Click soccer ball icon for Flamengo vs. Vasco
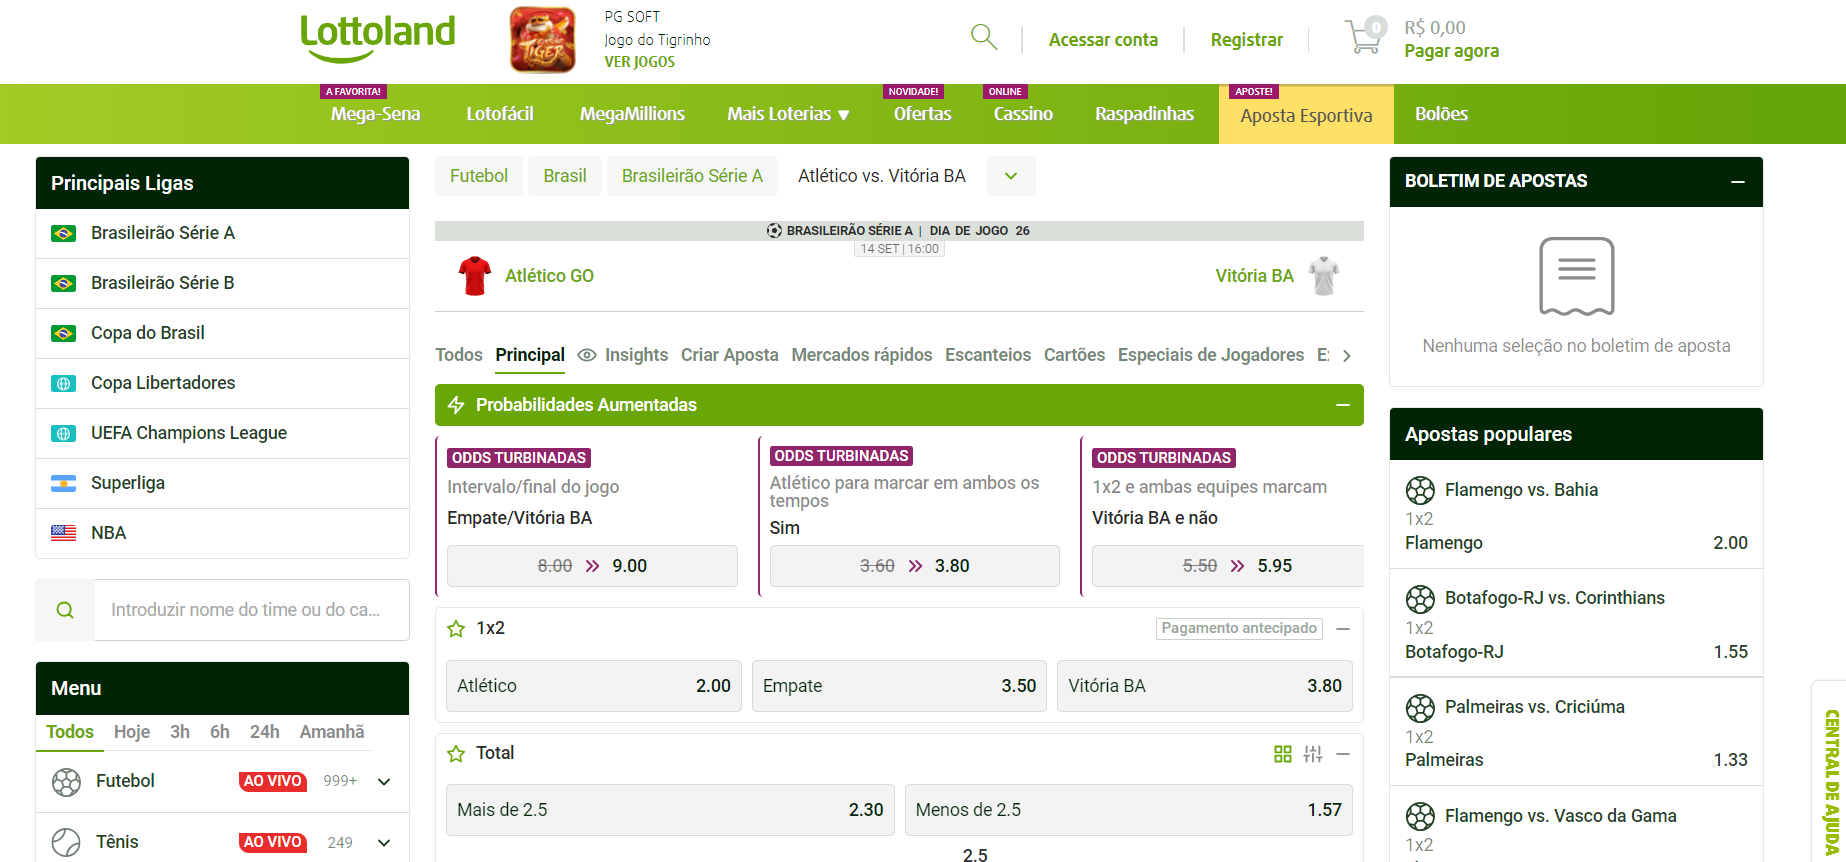Viewport: 1846px width, 862px height. pos(1420,816)
